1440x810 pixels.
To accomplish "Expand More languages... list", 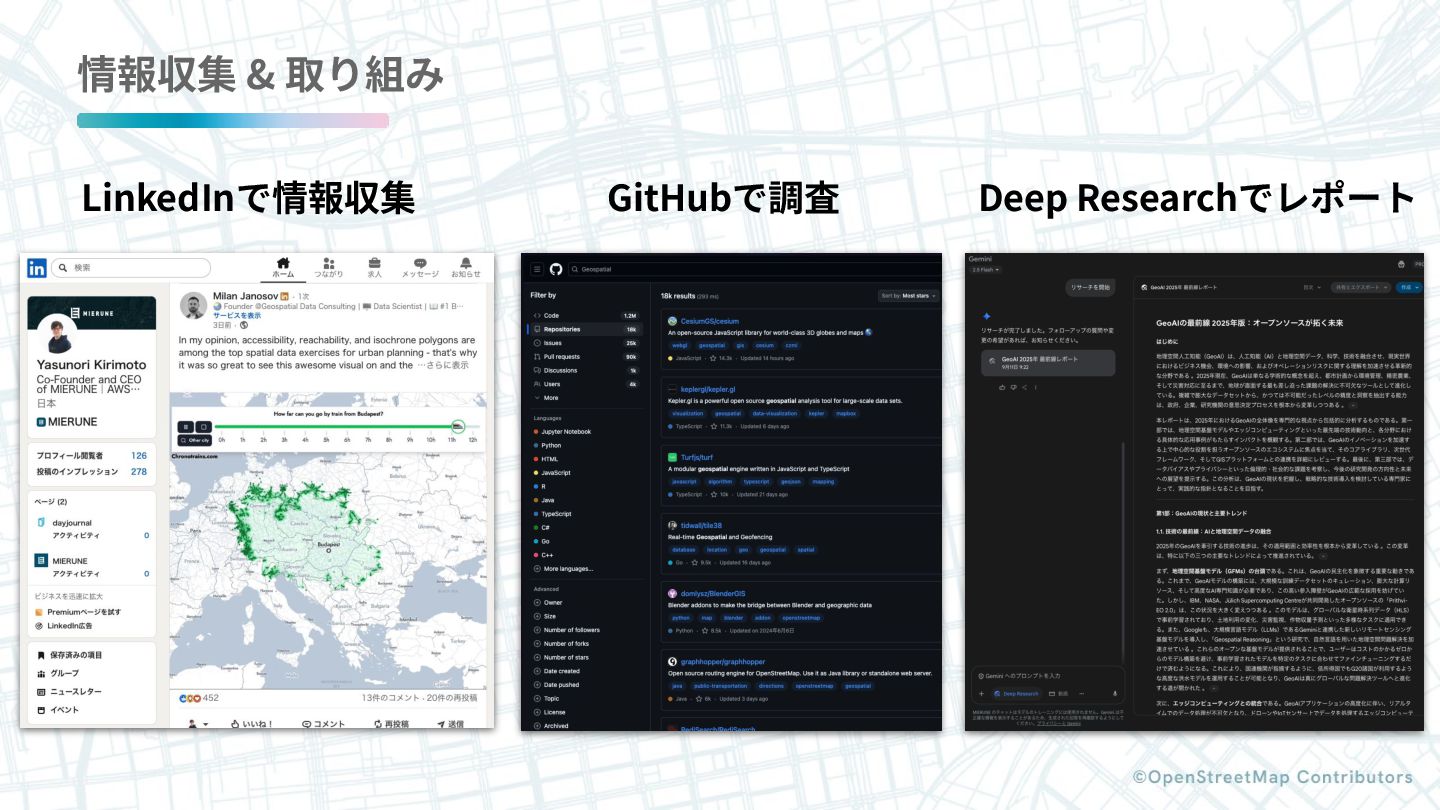I will point(565,569).
